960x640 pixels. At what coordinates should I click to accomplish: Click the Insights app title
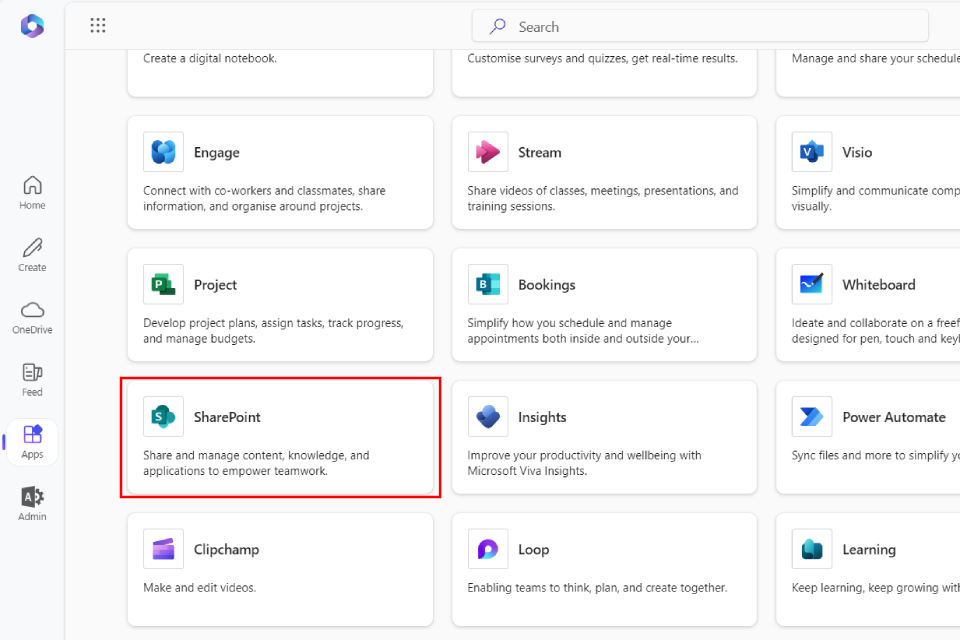[x=542, y=417]
